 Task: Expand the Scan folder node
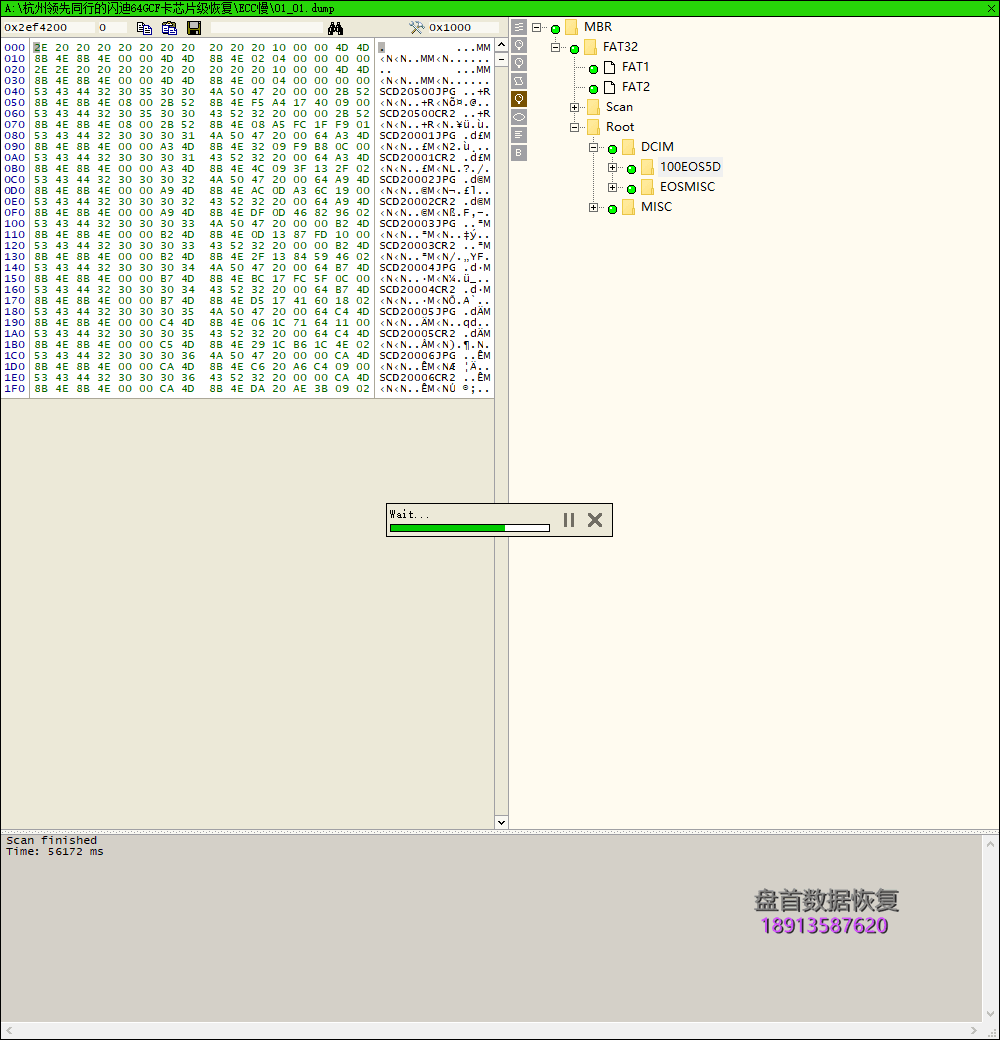pos(574,107)
